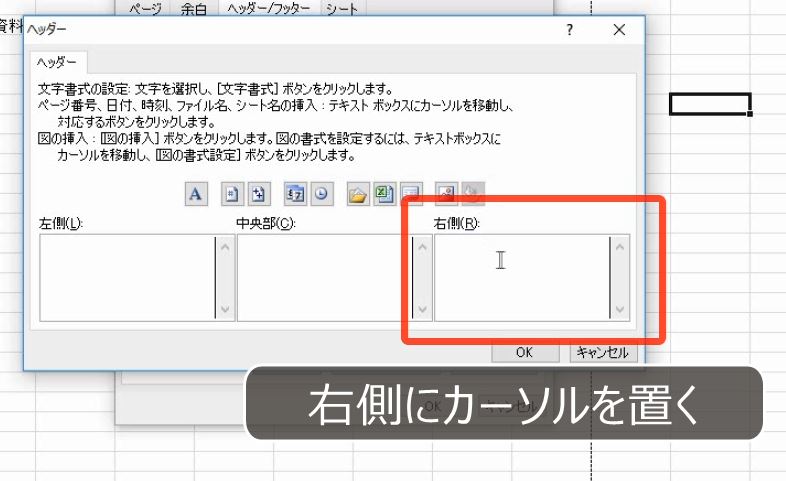786x481 pixels.
Task: Insert Date icon in header toolbar
Action: (x=295, y=194)
